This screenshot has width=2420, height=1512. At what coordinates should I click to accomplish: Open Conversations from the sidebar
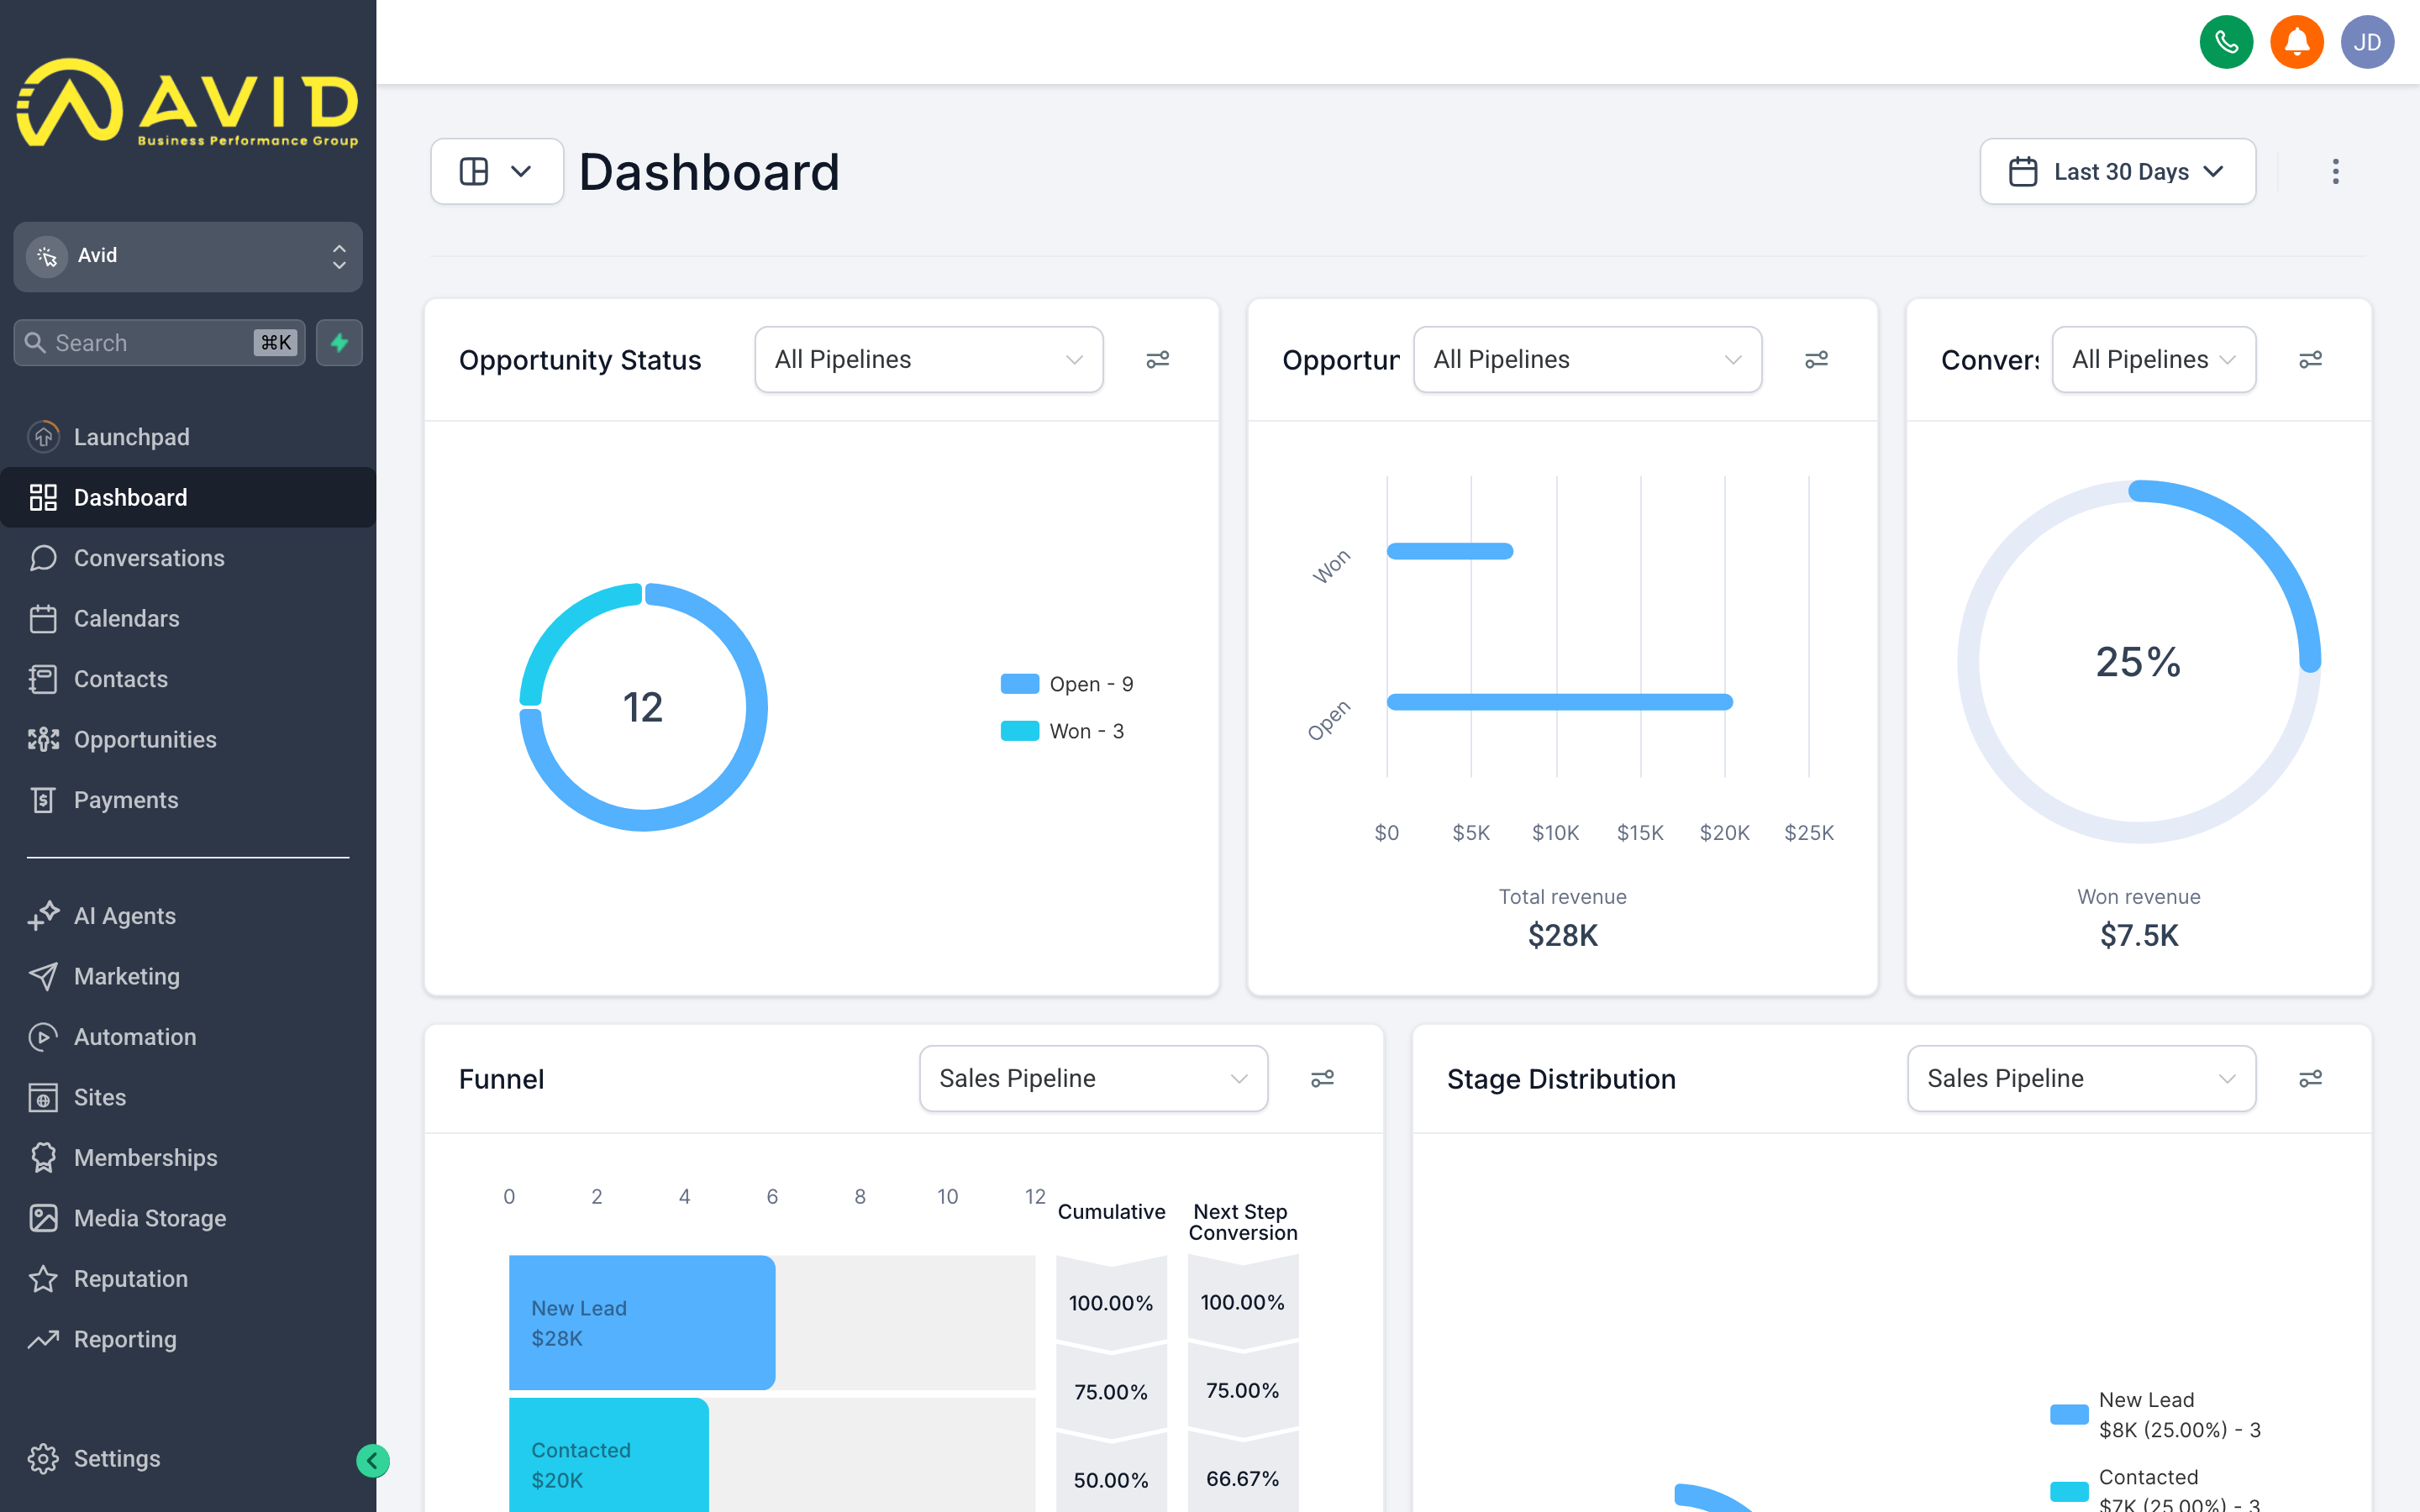[x=188, y=558]
